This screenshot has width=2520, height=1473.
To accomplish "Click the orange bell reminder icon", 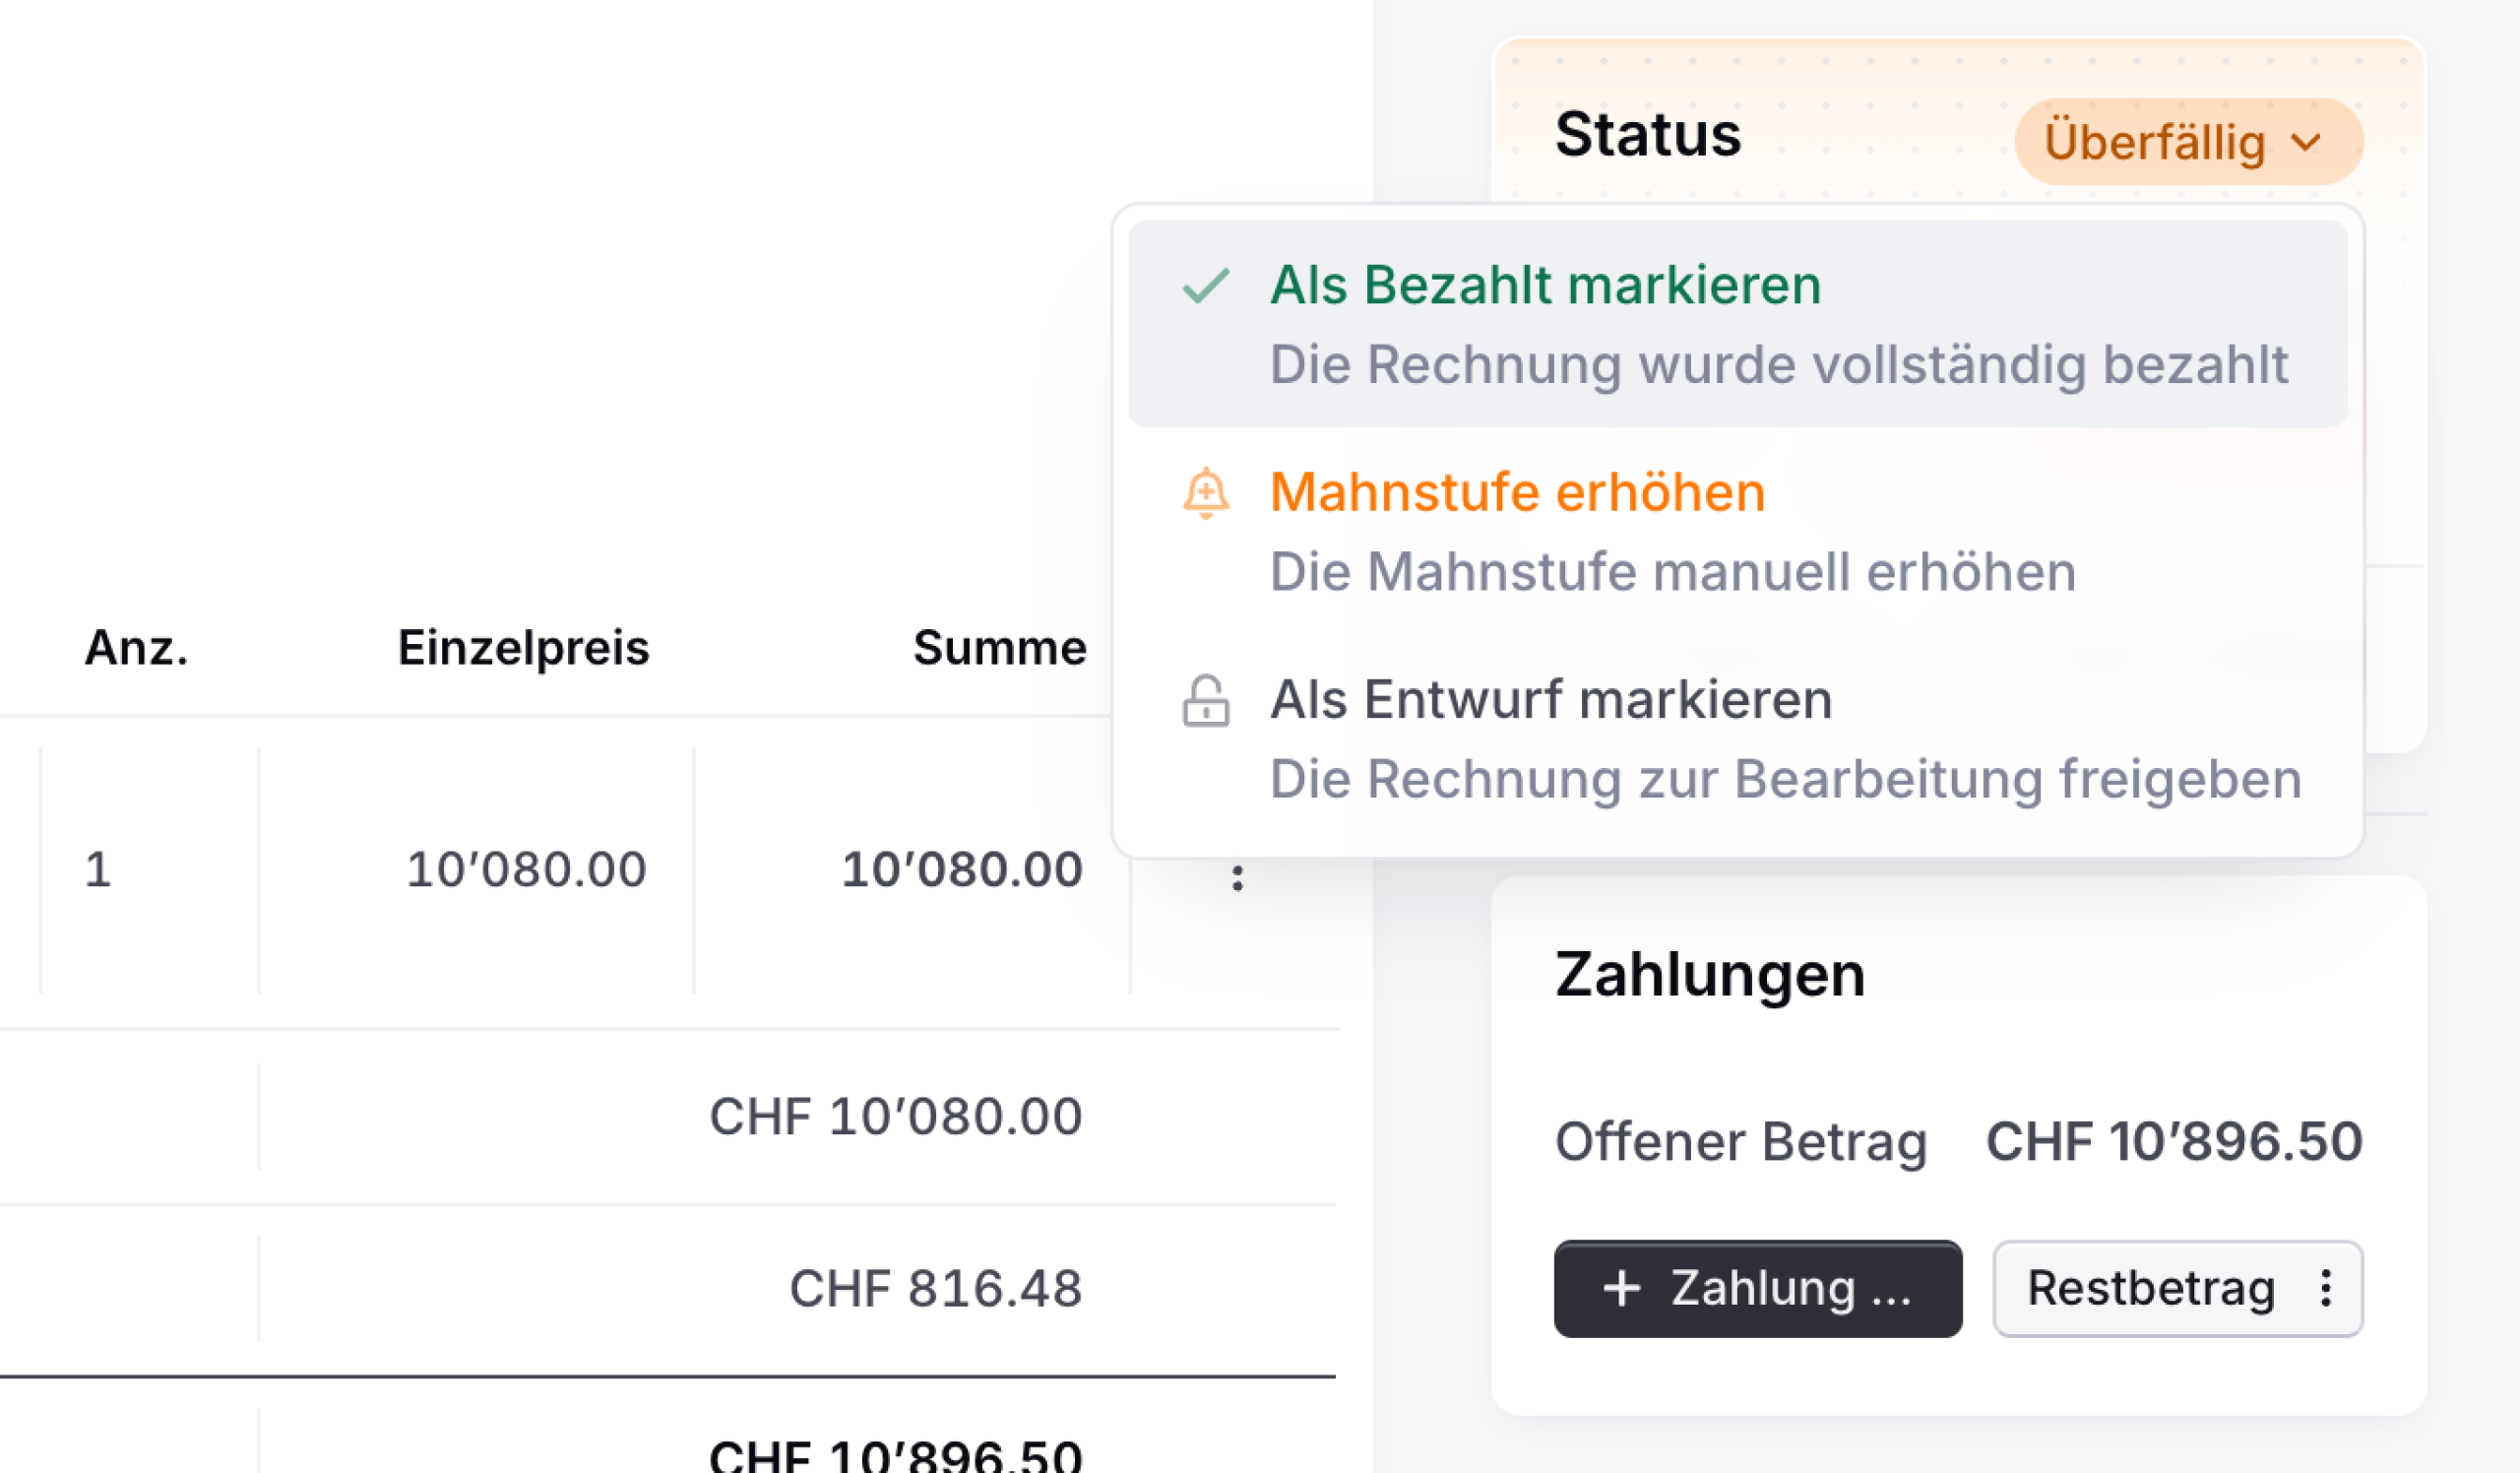I will [x=1206, y=493].
